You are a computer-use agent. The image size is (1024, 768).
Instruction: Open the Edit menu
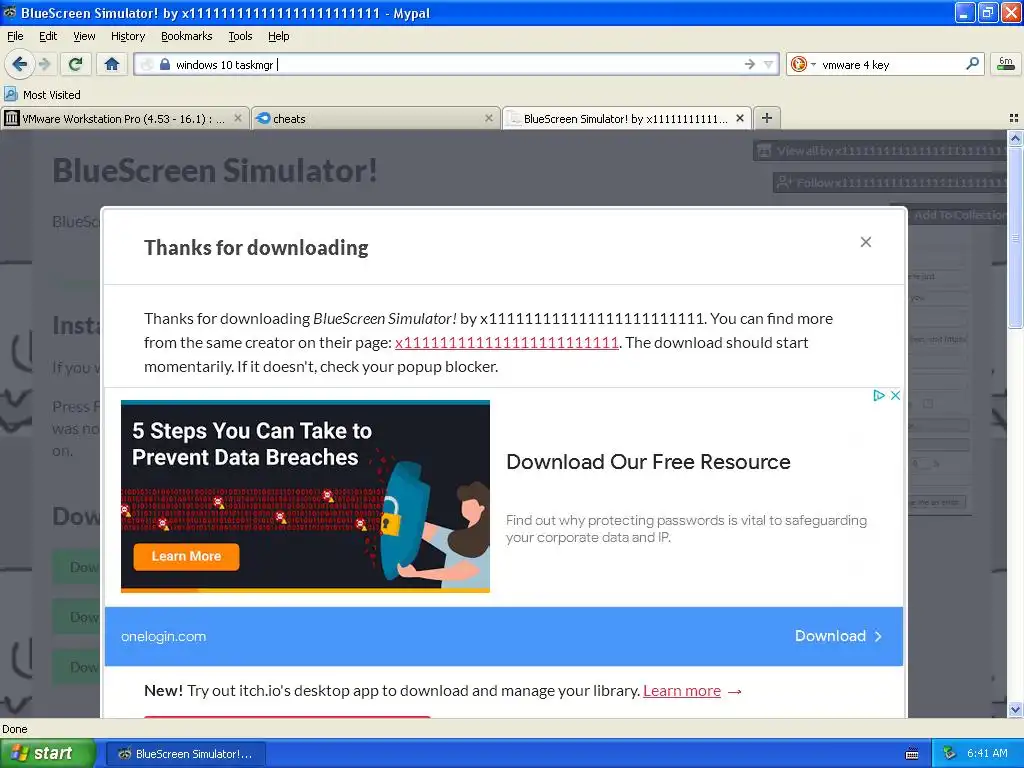coord(48,36)
